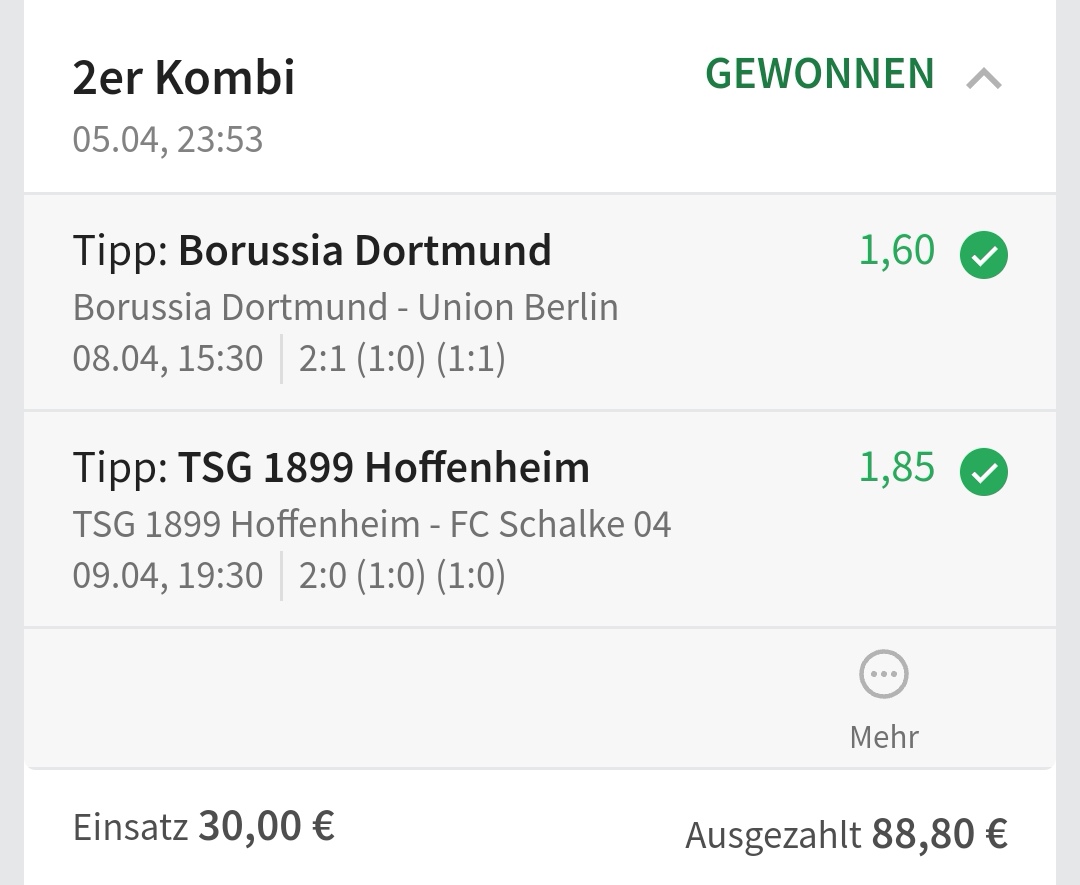Click the 1,60 odds value
The image size is (1080, 885).
click(897, 250)
